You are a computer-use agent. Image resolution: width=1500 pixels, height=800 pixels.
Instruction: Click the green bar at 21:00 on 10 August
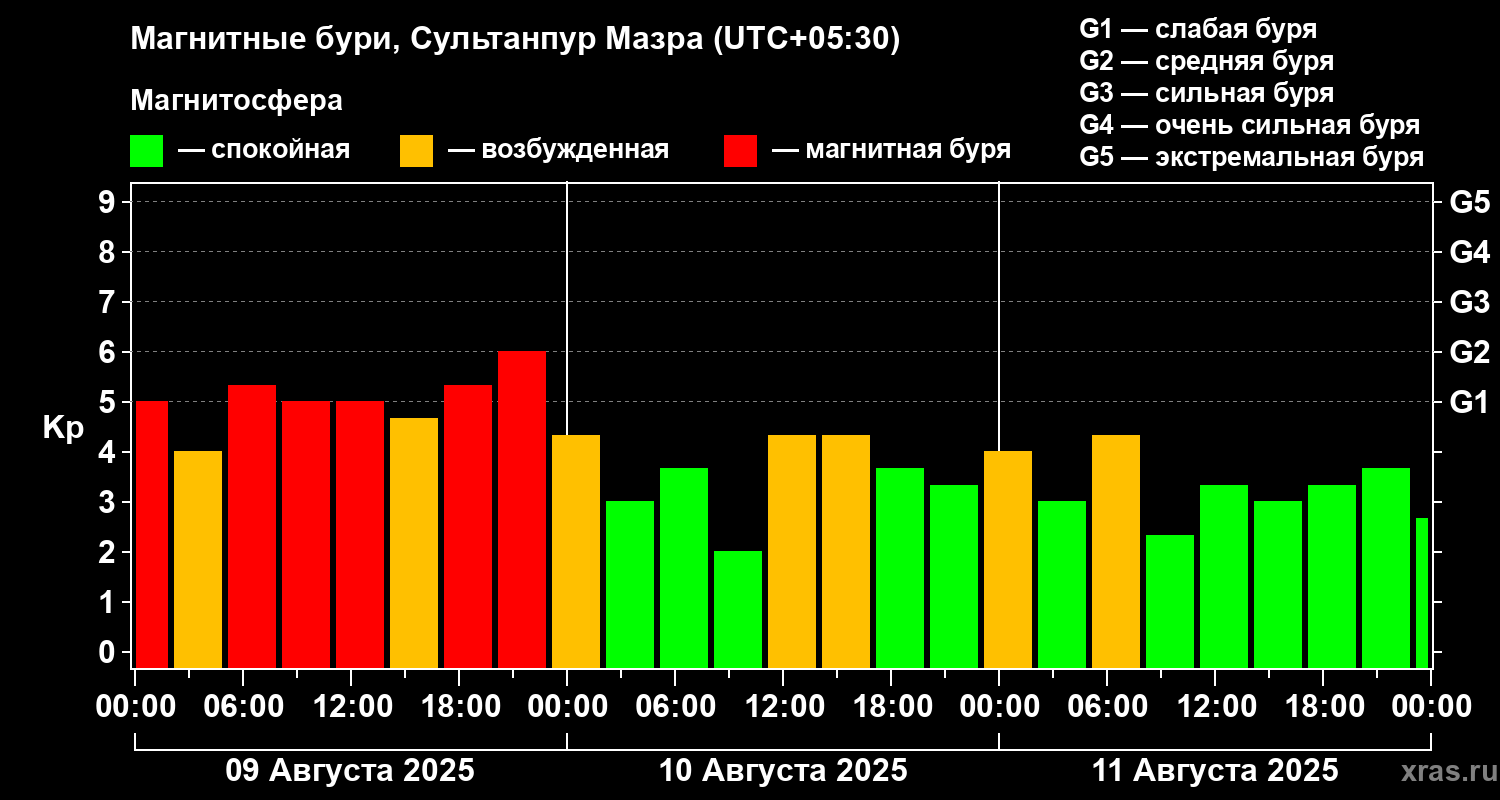(x=954, y=577)
